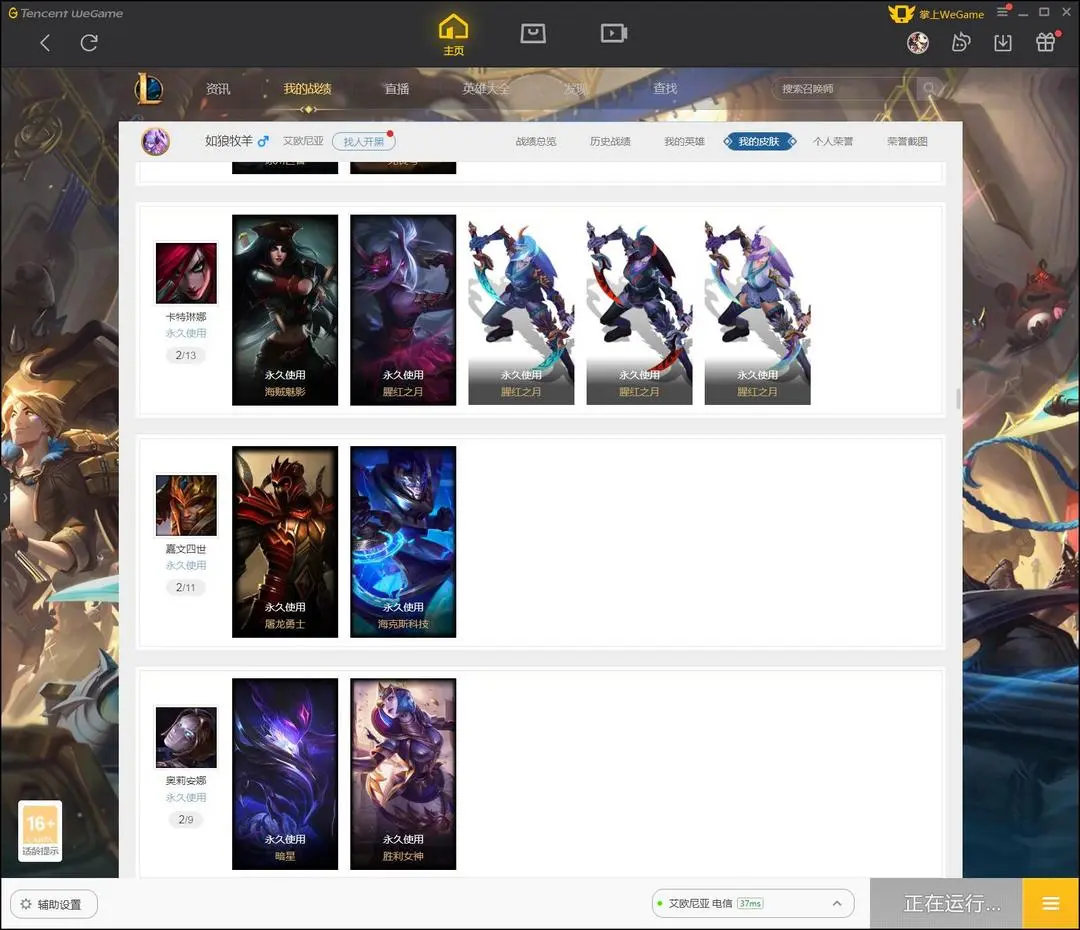Click the 2/9 skin count badge
The width and height of the screenshot is (1080, 930).
pyautogui.click(x=186, y=819)
